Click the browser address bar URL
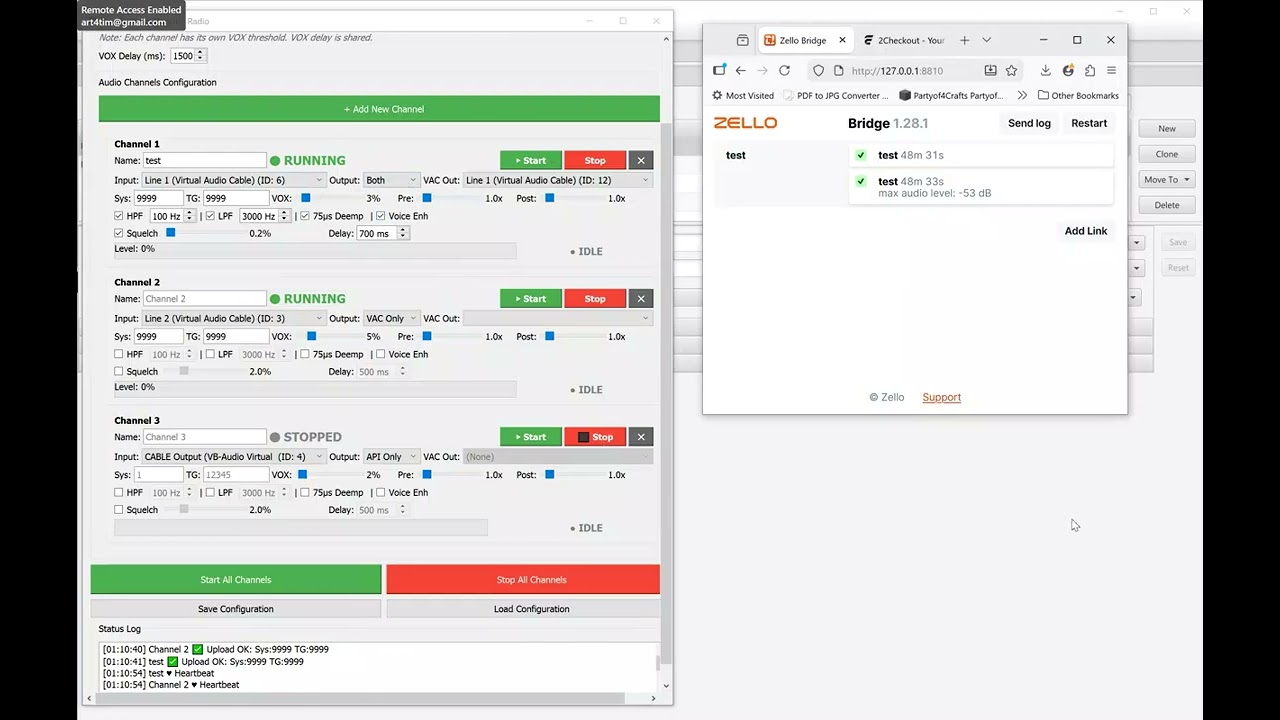The height and width of the screenshot is (720, 1280). (x=897, y=71)
